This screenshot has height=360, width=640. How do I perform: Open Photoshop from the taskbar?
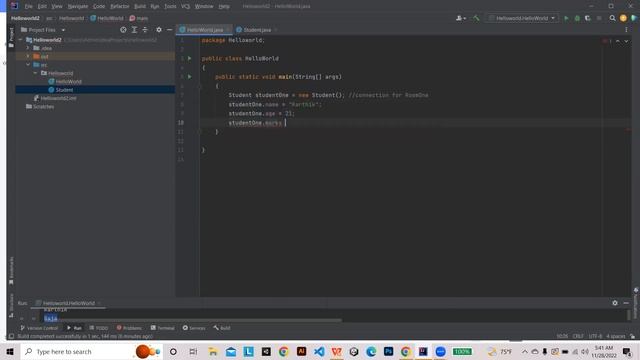pos(388,351)
